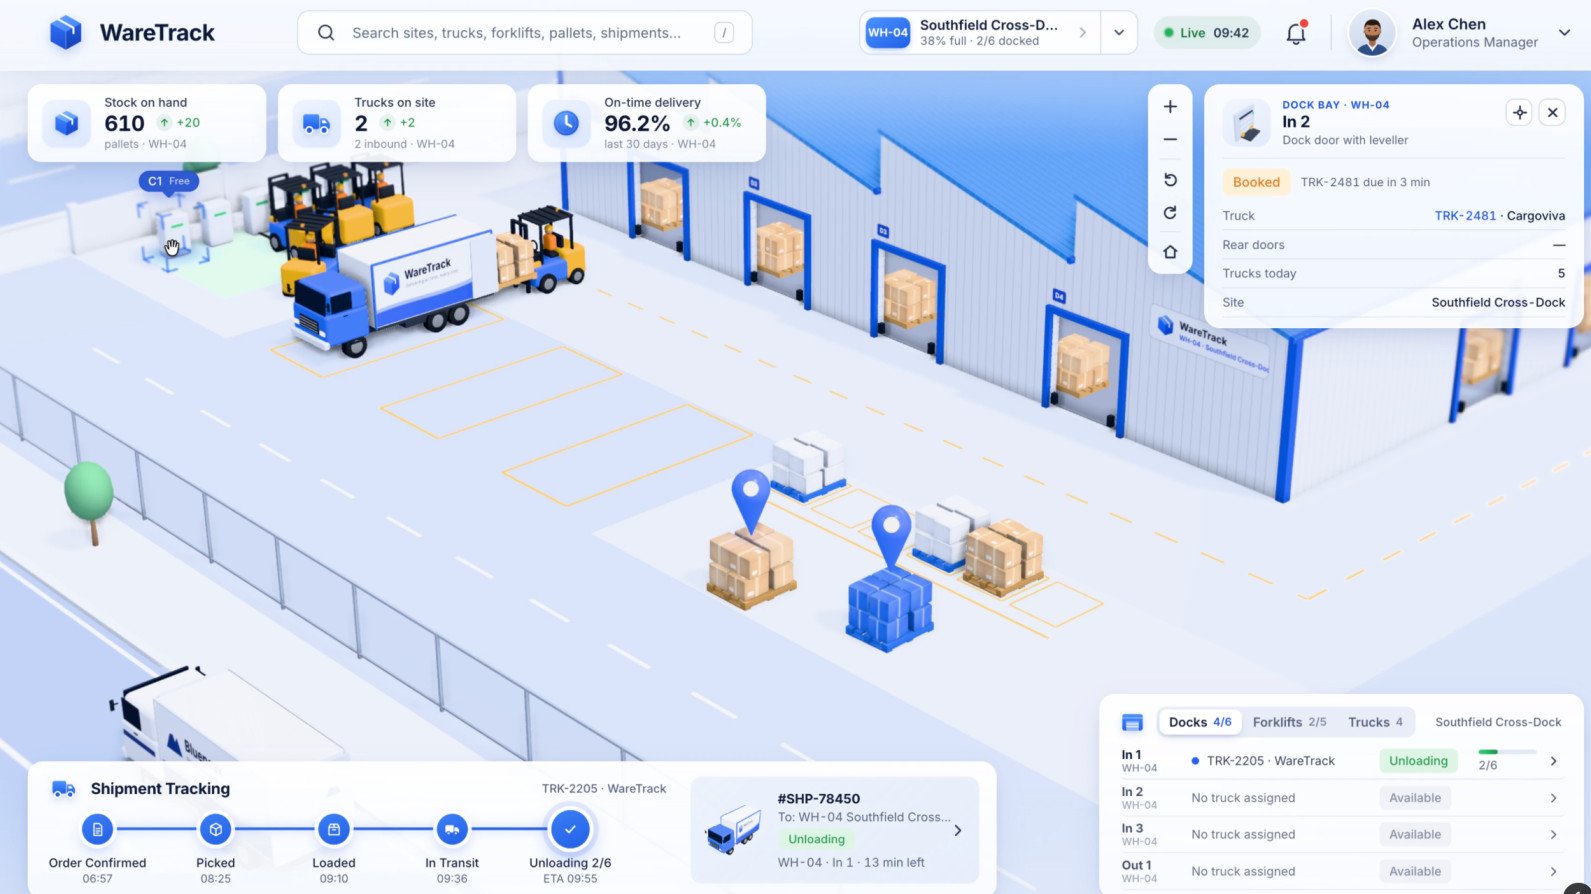This screenshot has height=894, width=1591.
Task: Click the Picked step icon
Action: point(216,829)
